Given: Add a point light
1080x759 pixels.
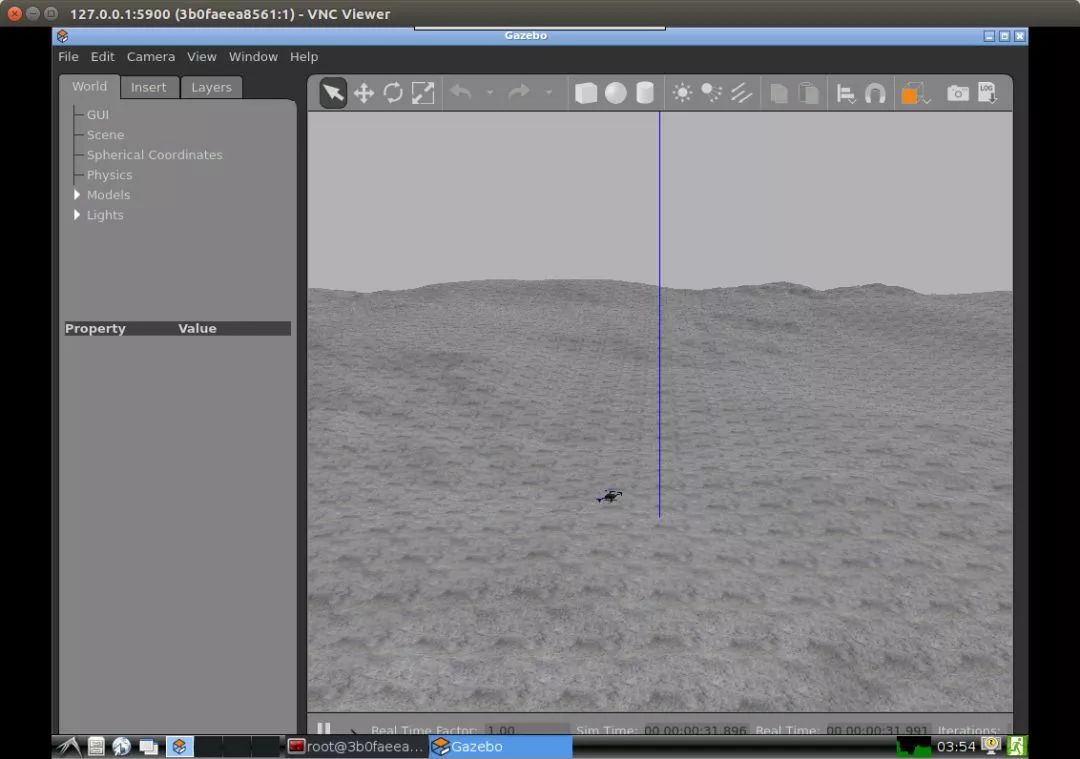Looking at the screenshot, I should (x=682, y=93).
